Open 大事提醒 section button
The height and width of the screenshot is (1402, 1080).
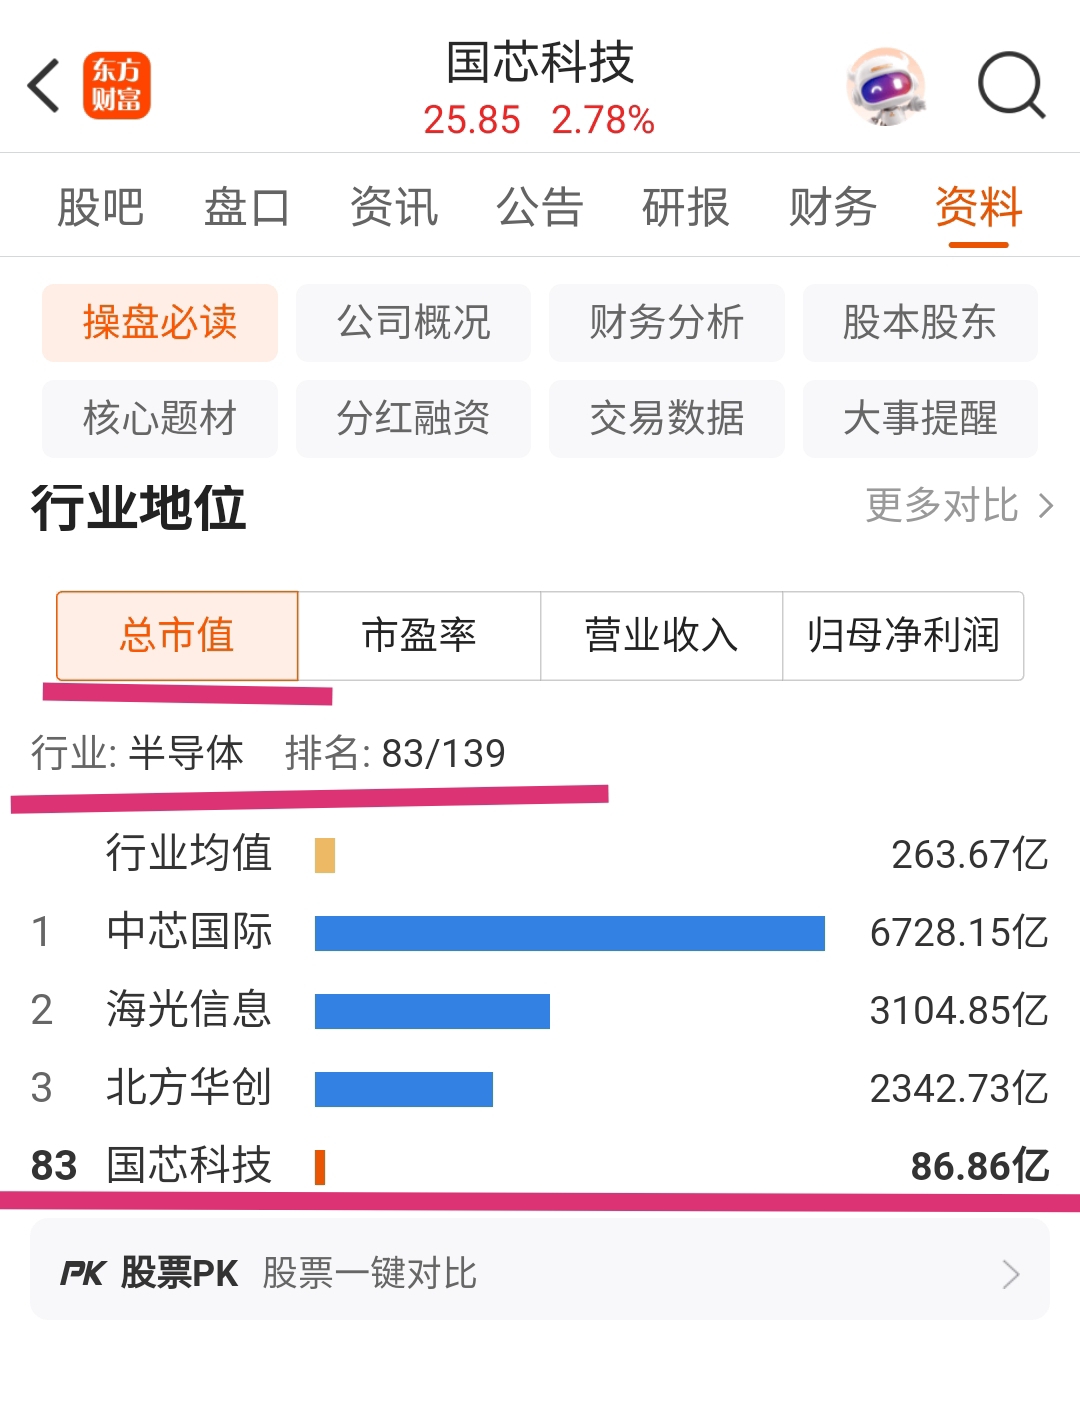(x=920, y=418)
